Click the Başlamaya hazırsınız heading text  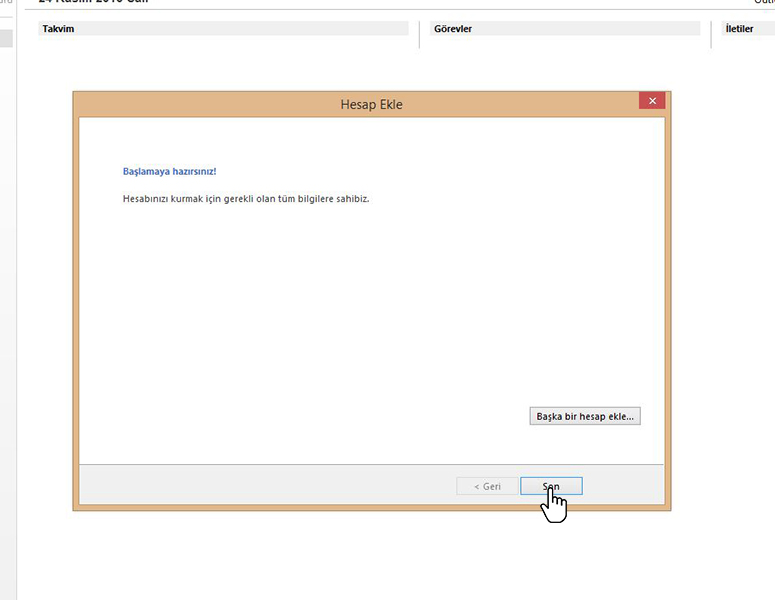(x=169, y=171)
